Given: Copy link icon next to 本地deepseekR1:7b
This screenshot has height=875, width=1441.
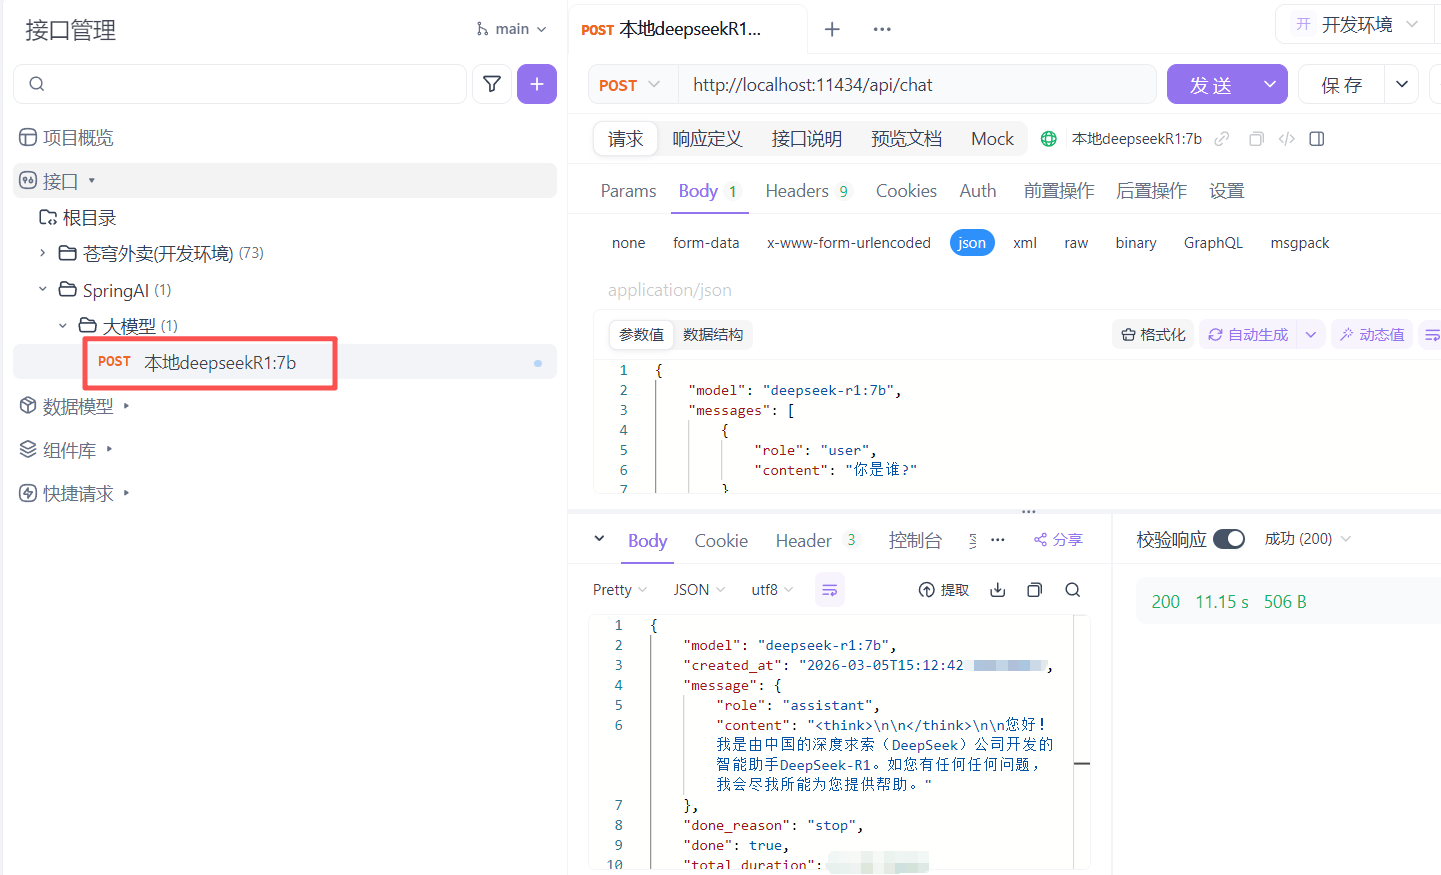Looking at the screenshot, I should tap(1222, 139).
